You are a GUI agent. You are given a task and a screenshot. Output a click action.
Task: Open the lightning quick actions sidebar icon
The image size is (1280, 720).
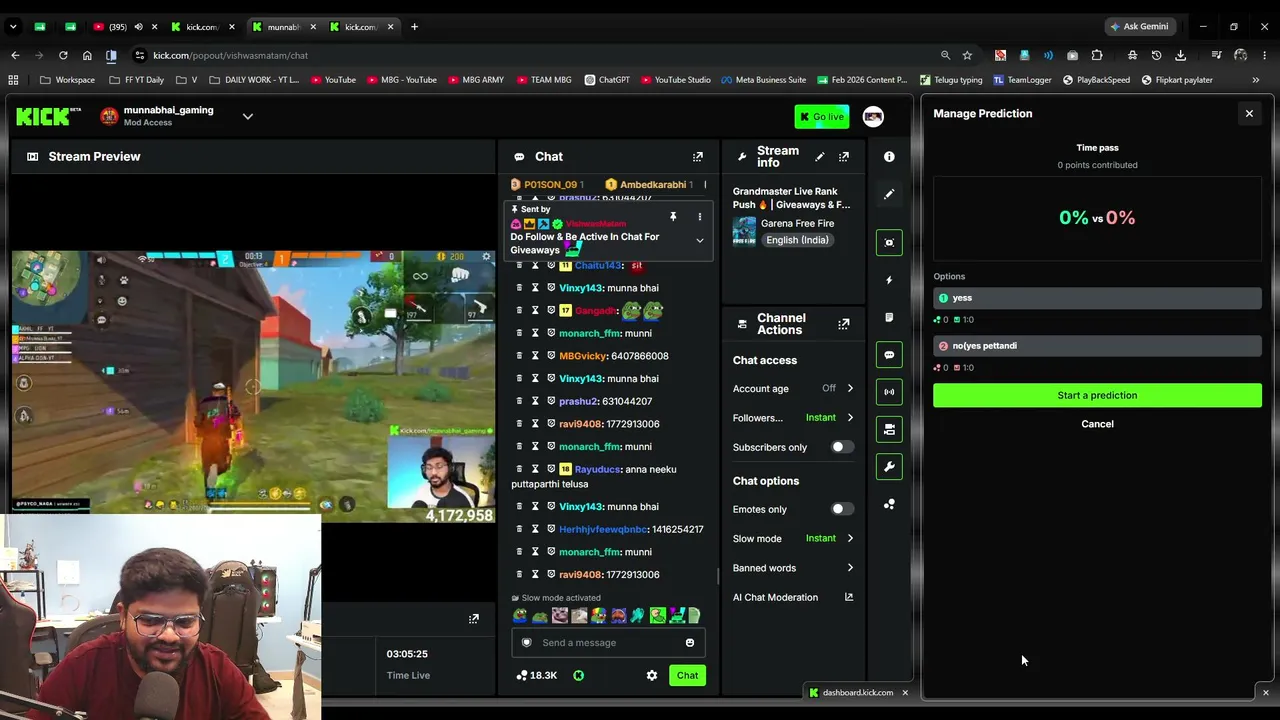coord(889,280)
